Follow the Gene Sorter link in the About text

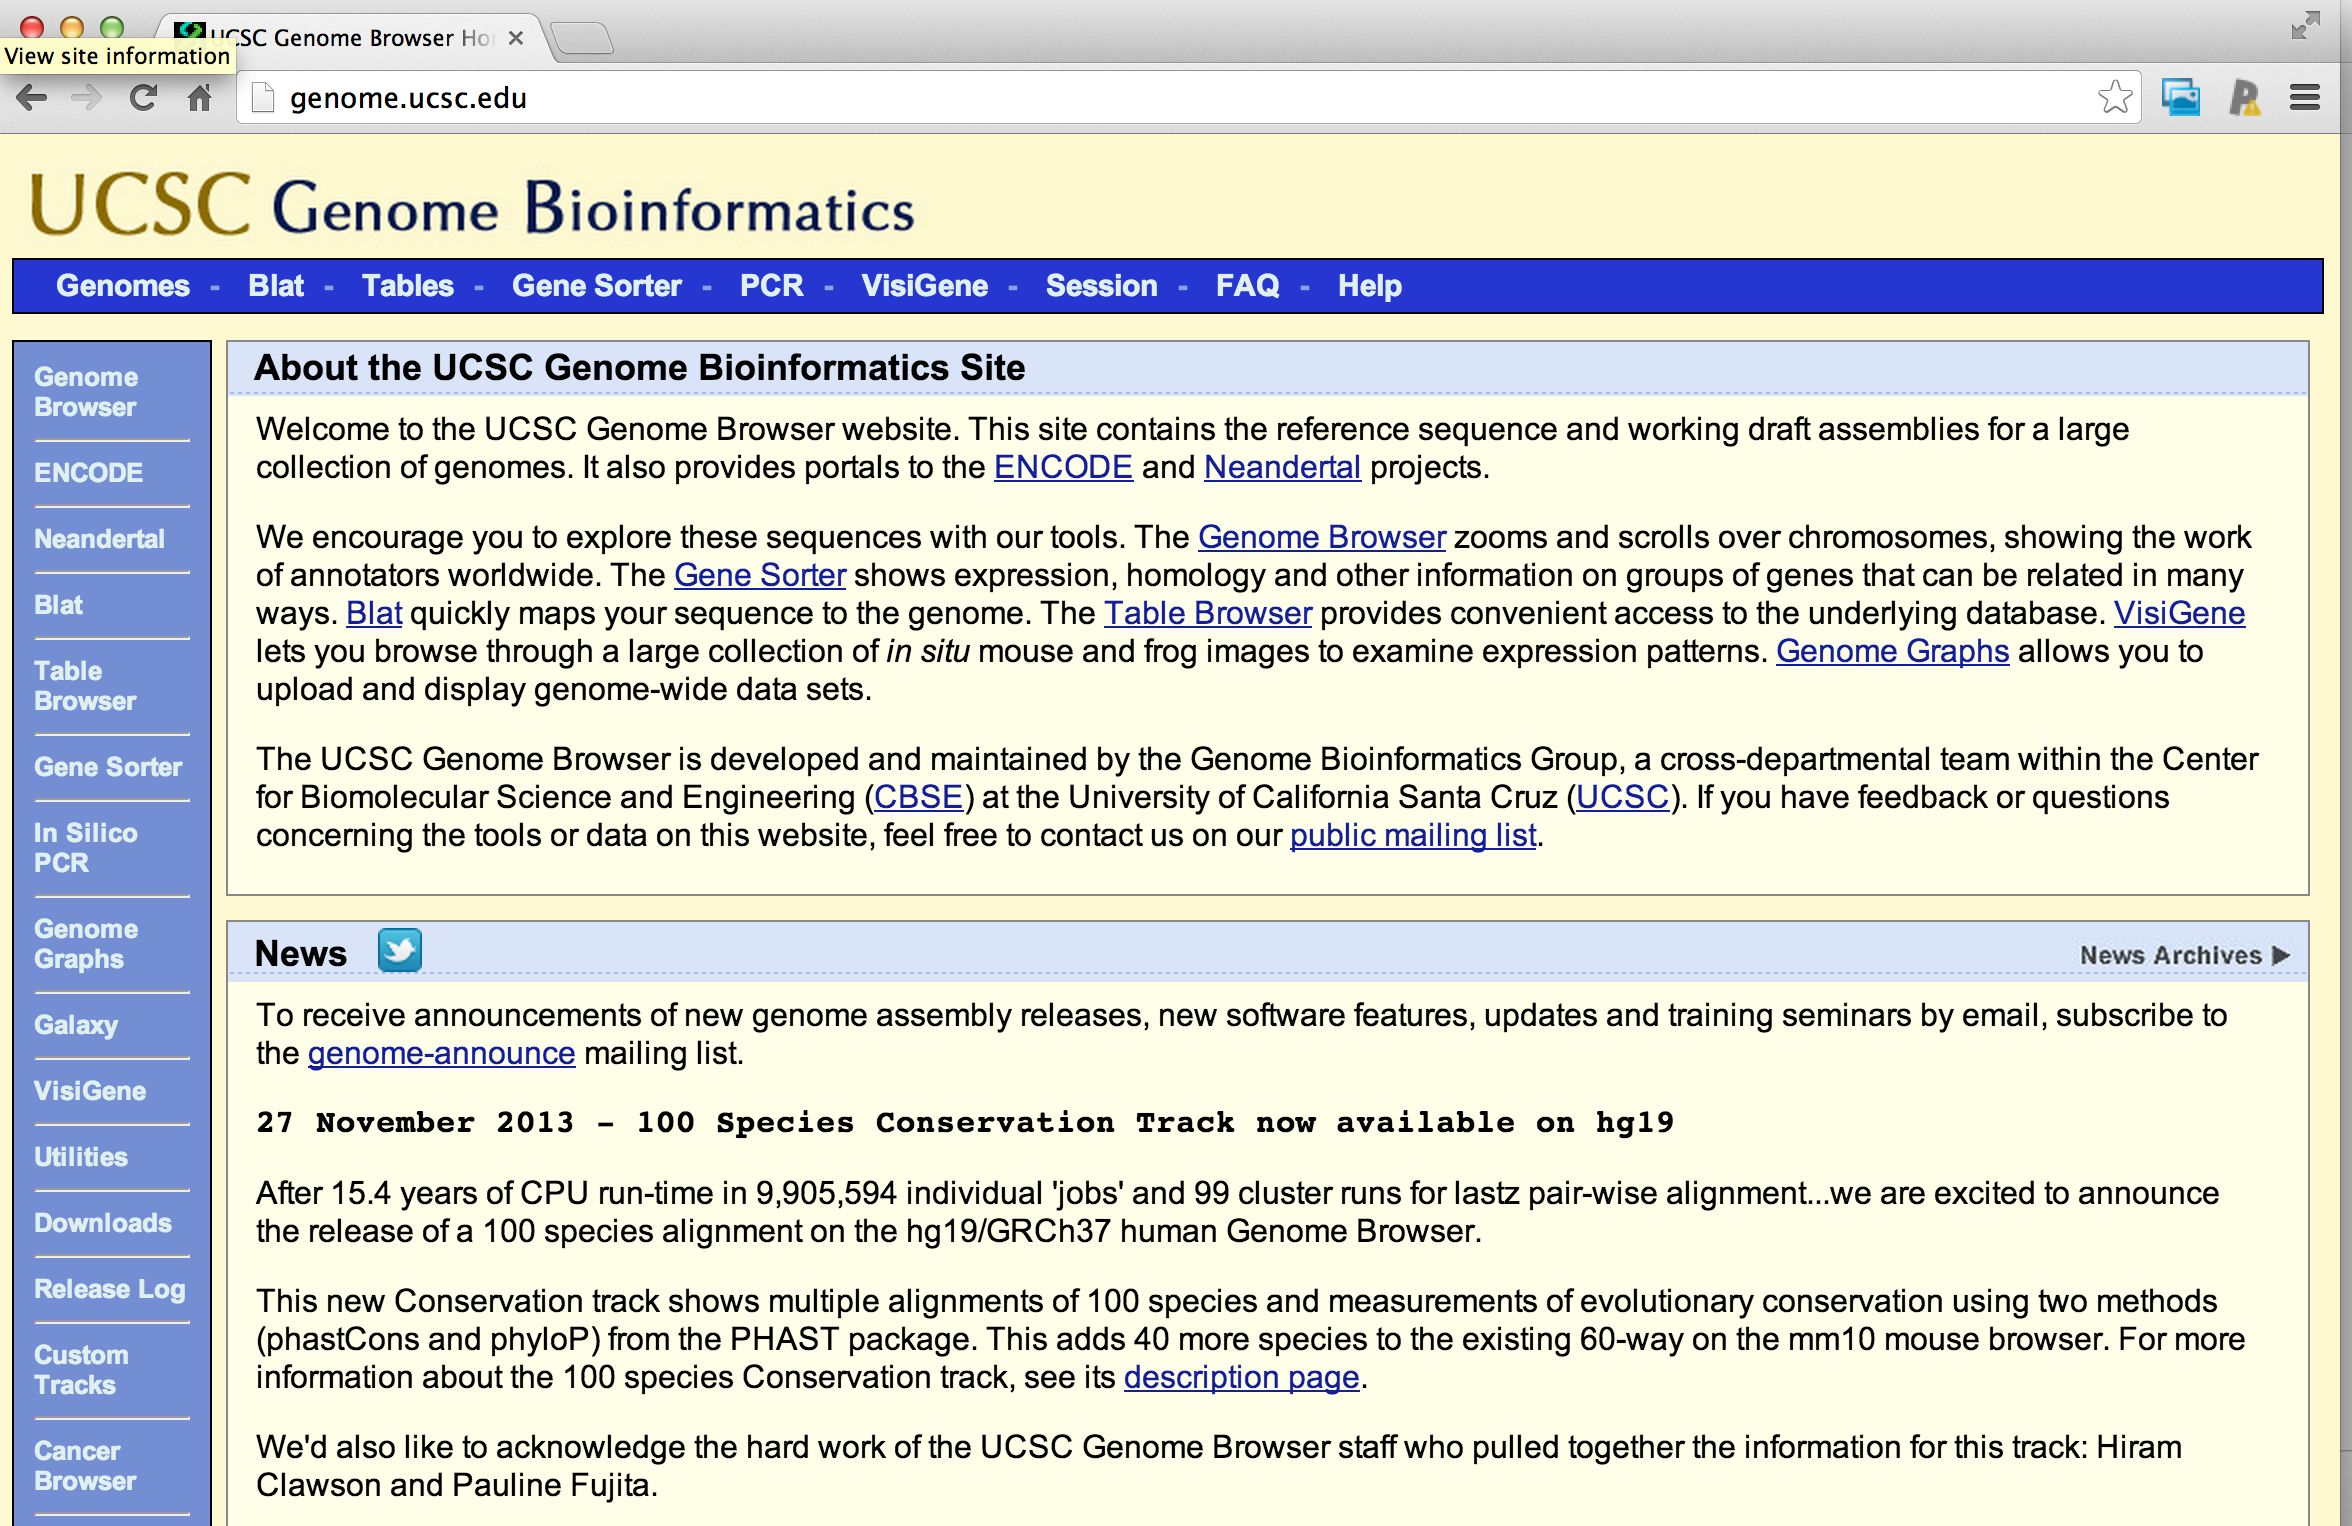[x=760, y=575]
